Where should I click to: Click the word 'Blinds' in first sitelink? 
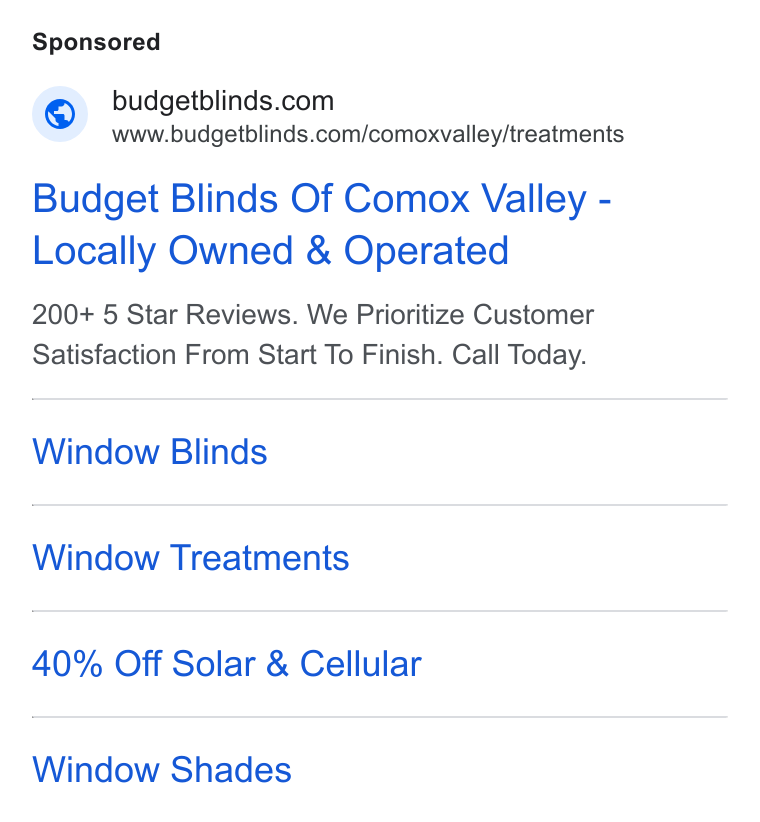pyautogui.click(x=219, y=451)
